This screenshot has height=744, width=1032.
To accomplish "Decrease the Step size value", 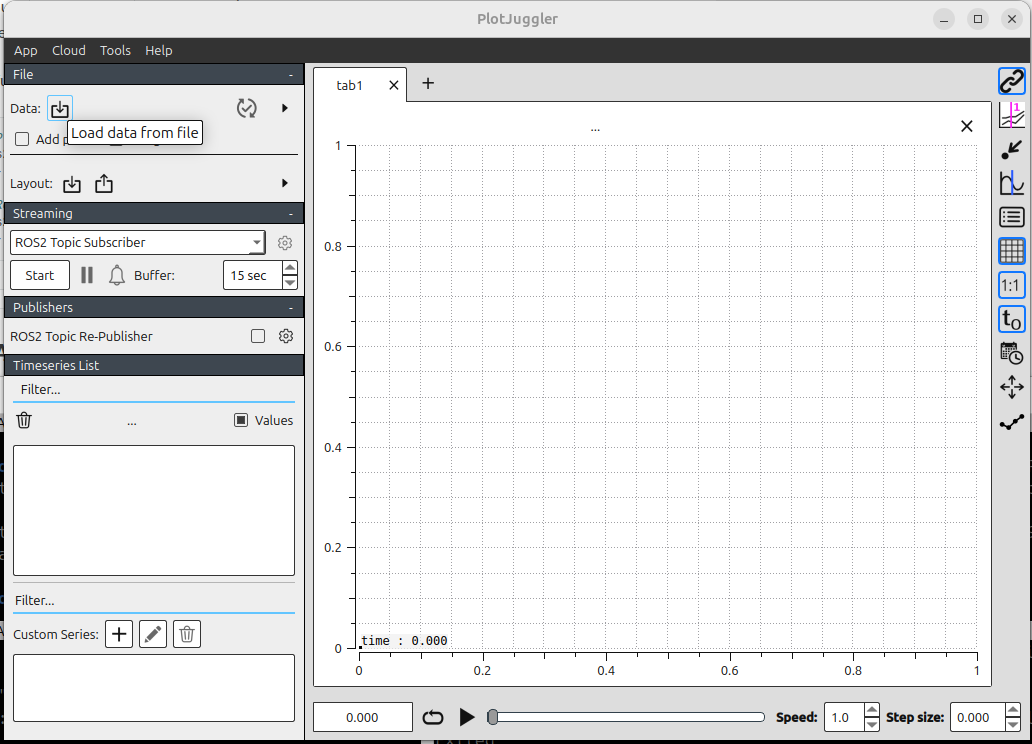I will pyautogui.click(x=1013, y=724).
